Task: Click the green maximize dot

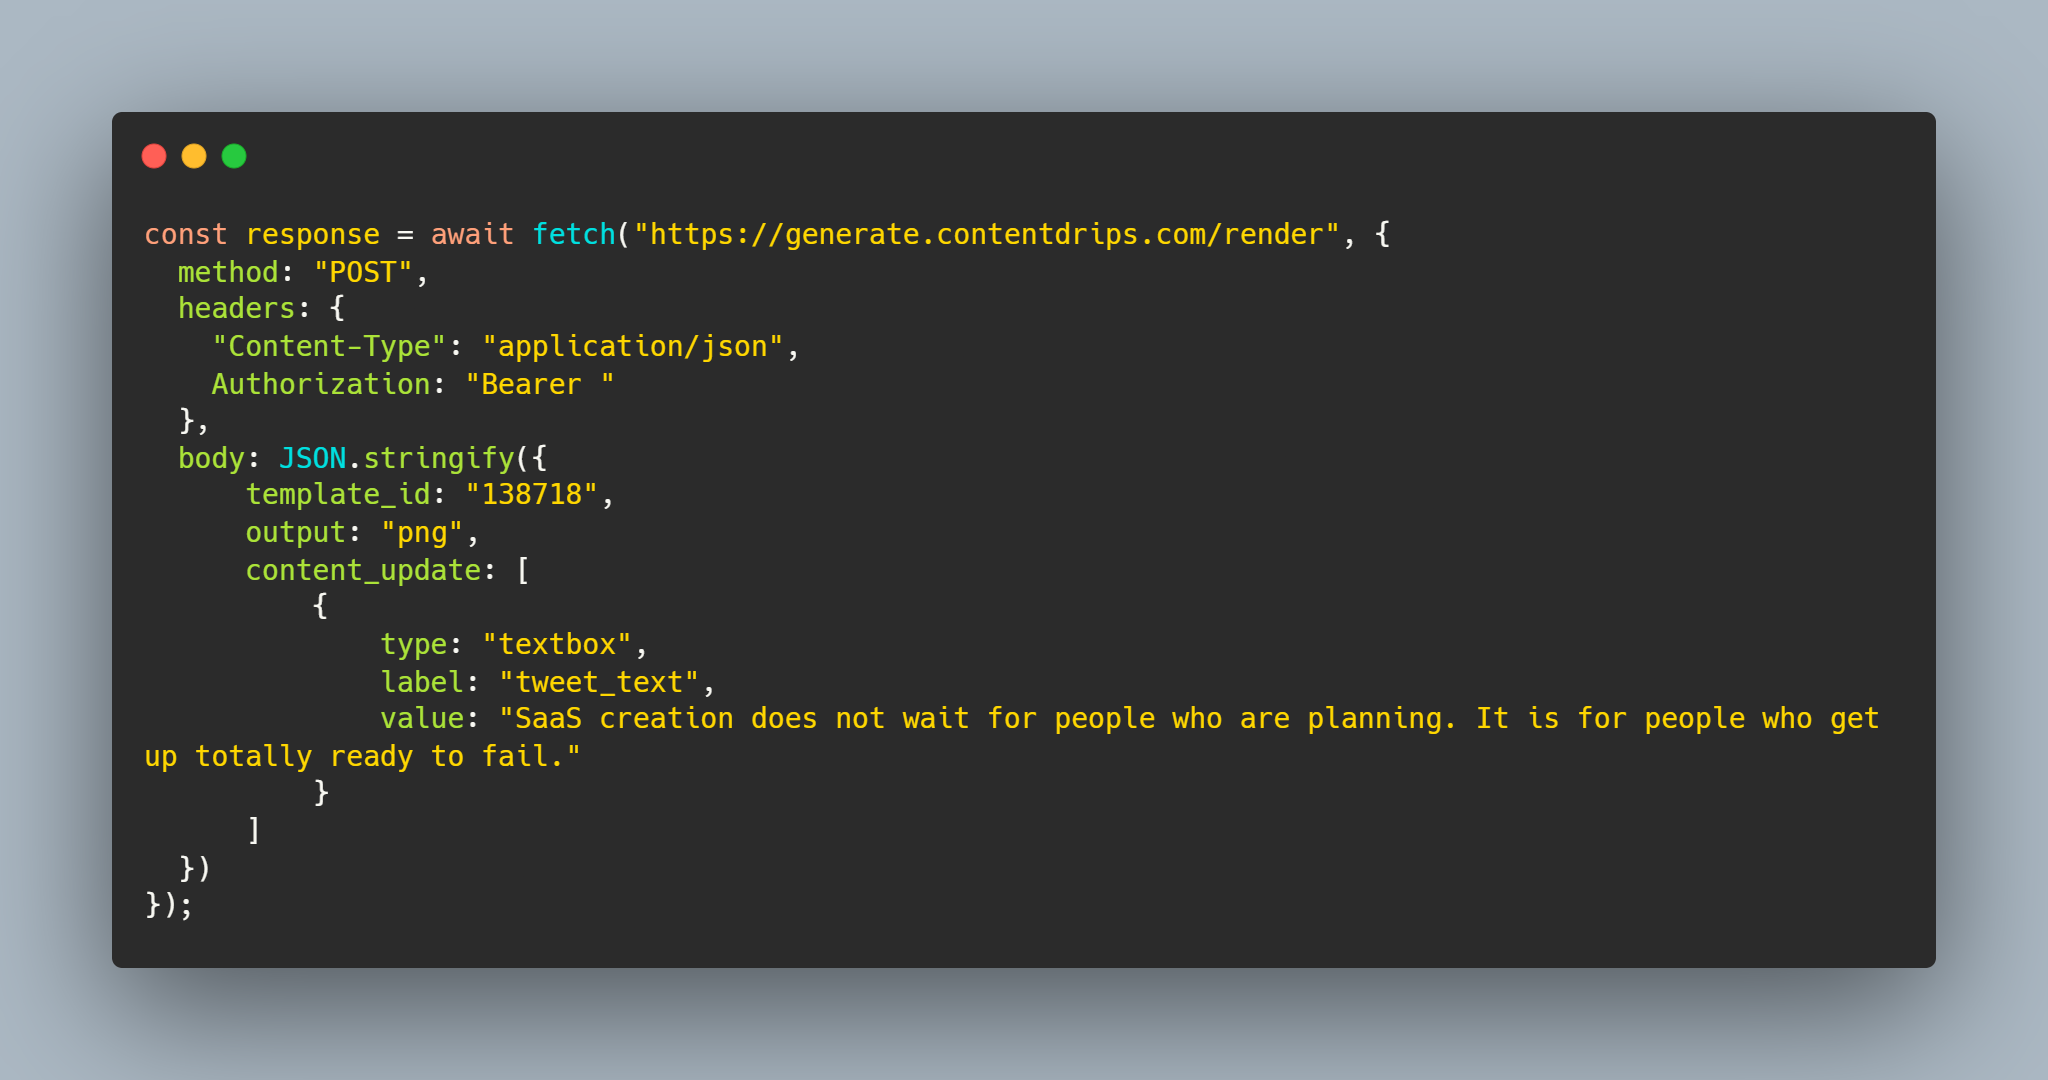Action: pos(234,156)
